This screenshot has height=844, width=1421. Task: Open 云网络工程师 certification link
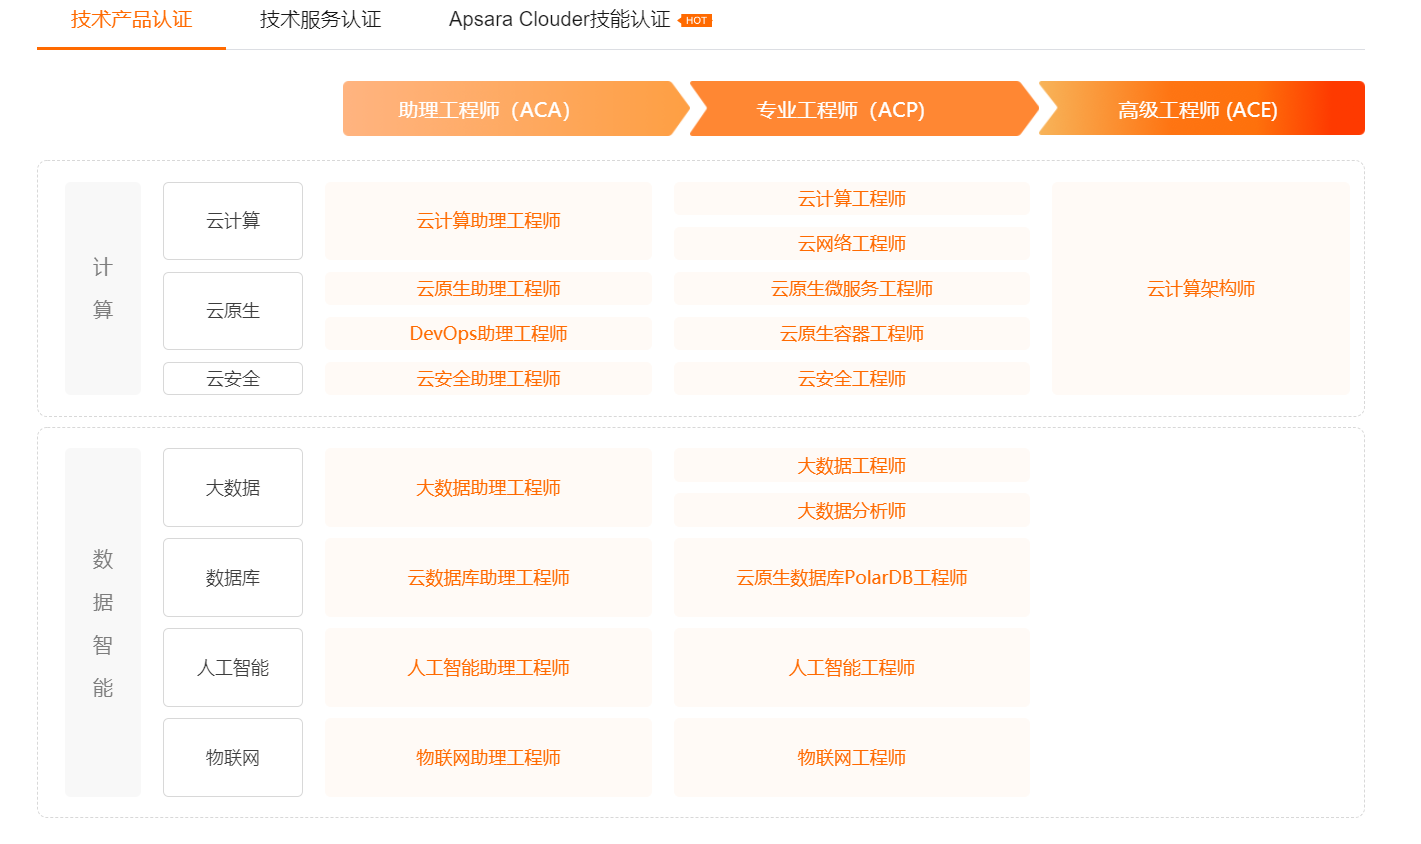852,244
